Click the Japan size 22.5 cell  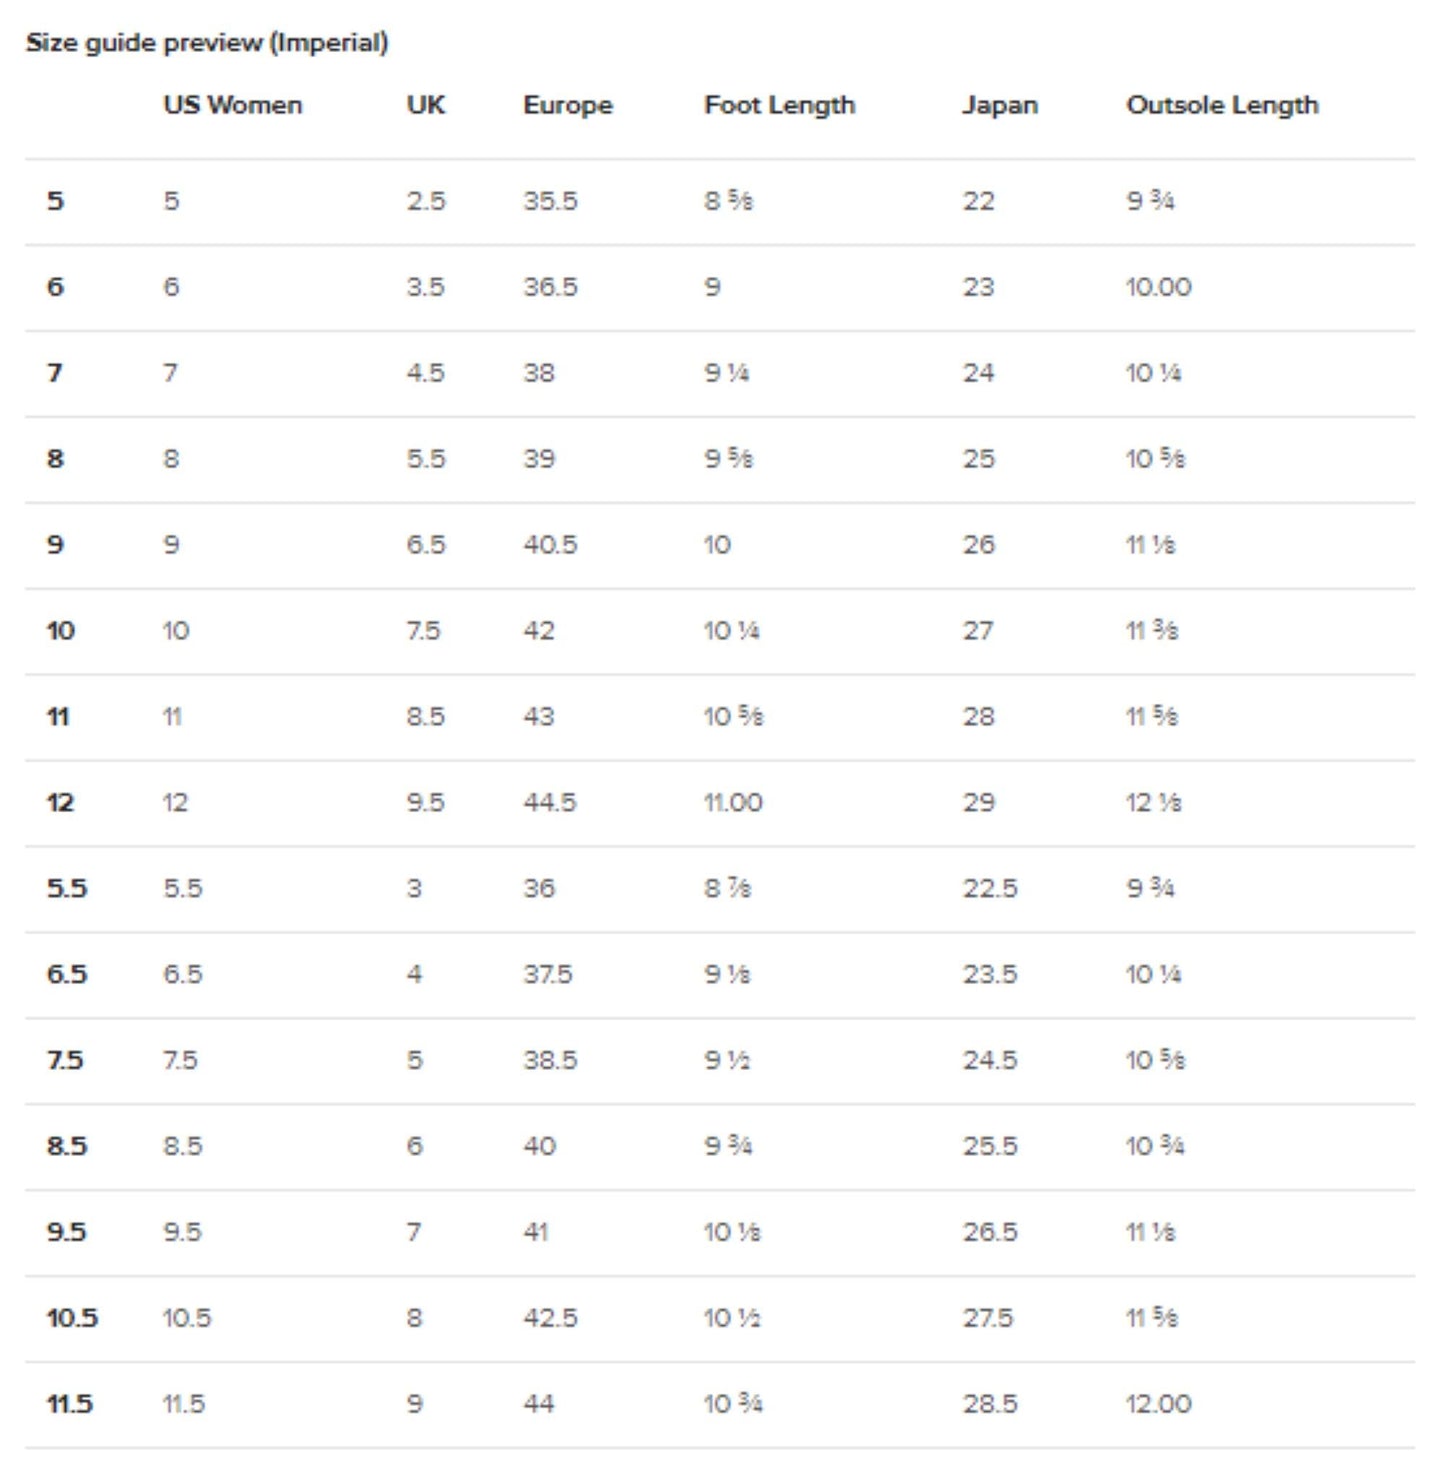(989, 889)
